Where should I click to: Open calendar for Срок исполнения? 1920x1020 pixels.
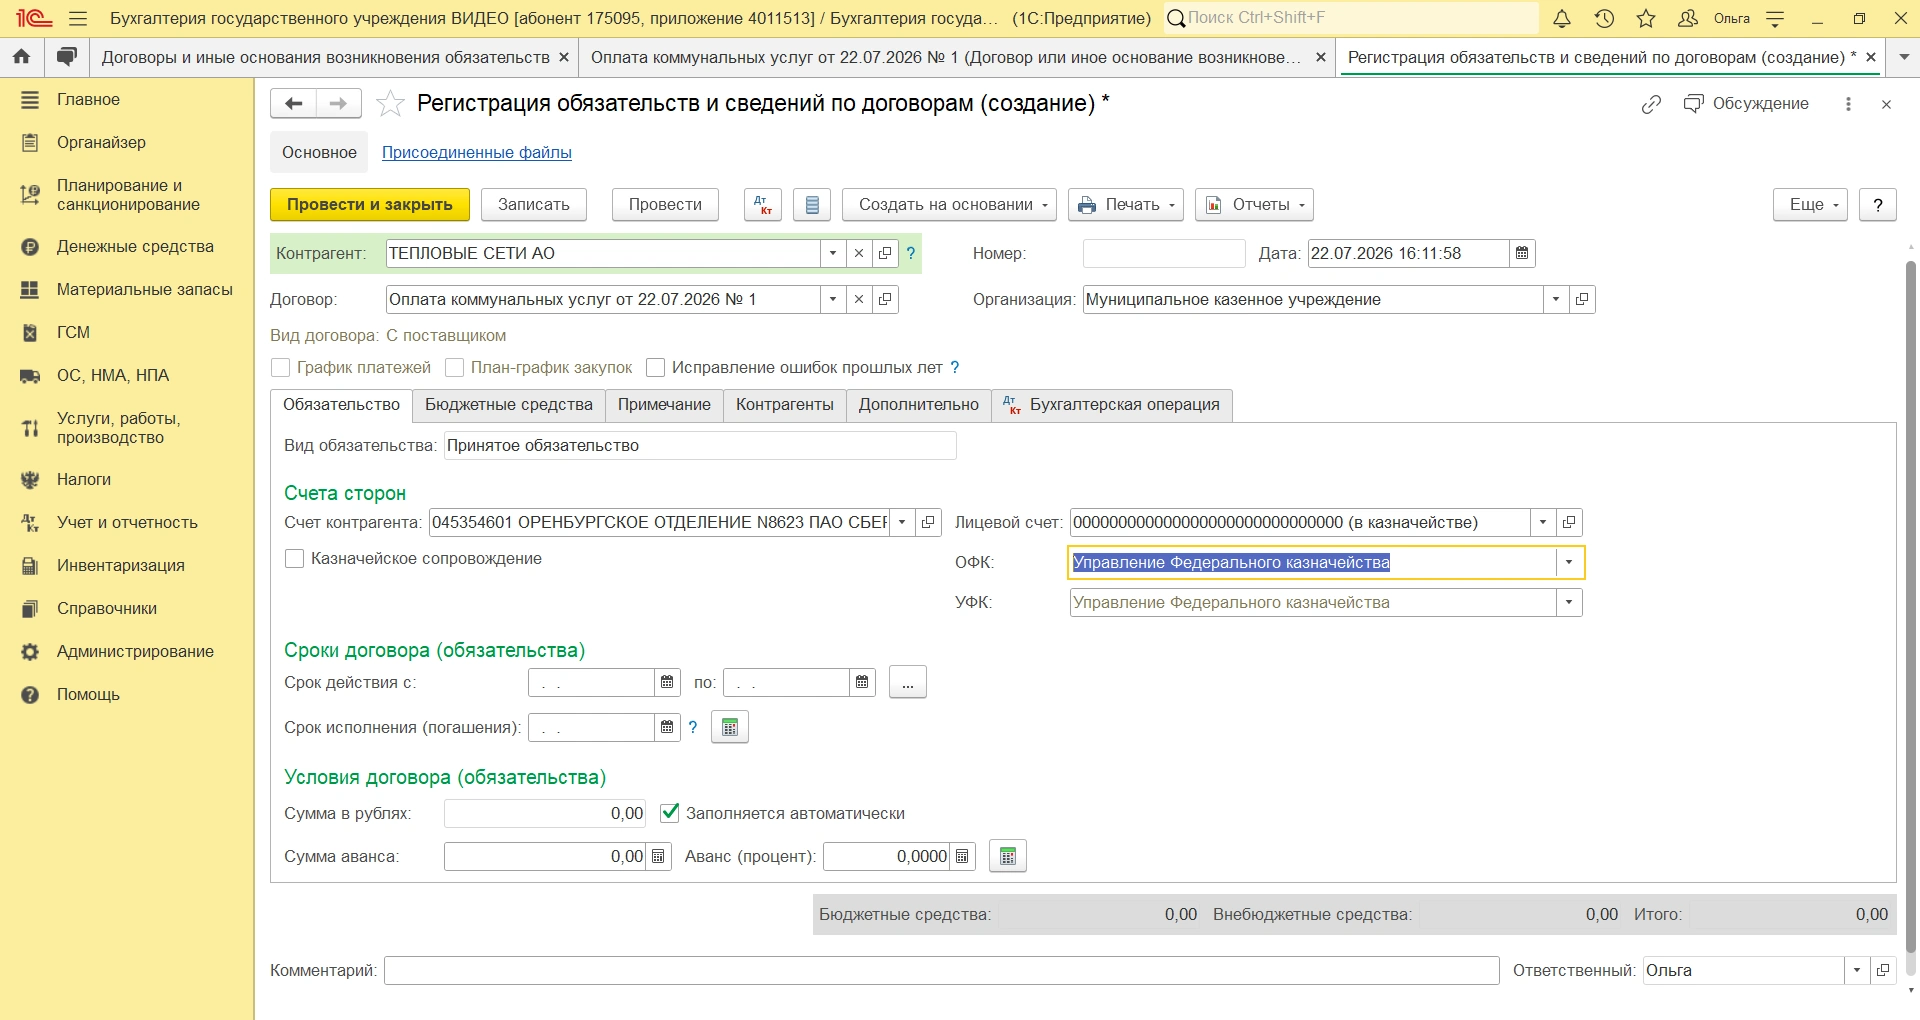tap(667, 728)
